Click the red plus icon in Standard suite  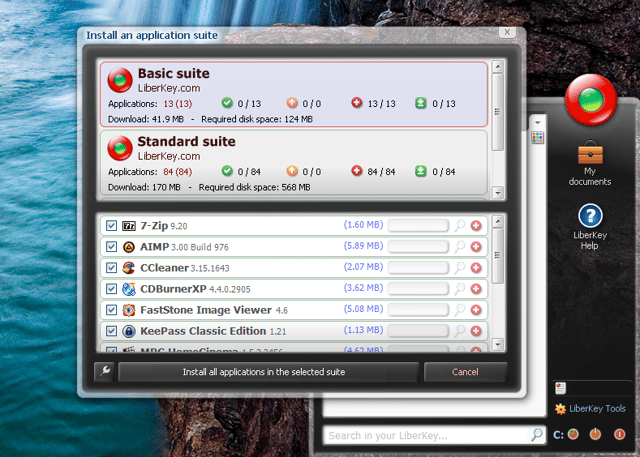(x=357, y=171)
